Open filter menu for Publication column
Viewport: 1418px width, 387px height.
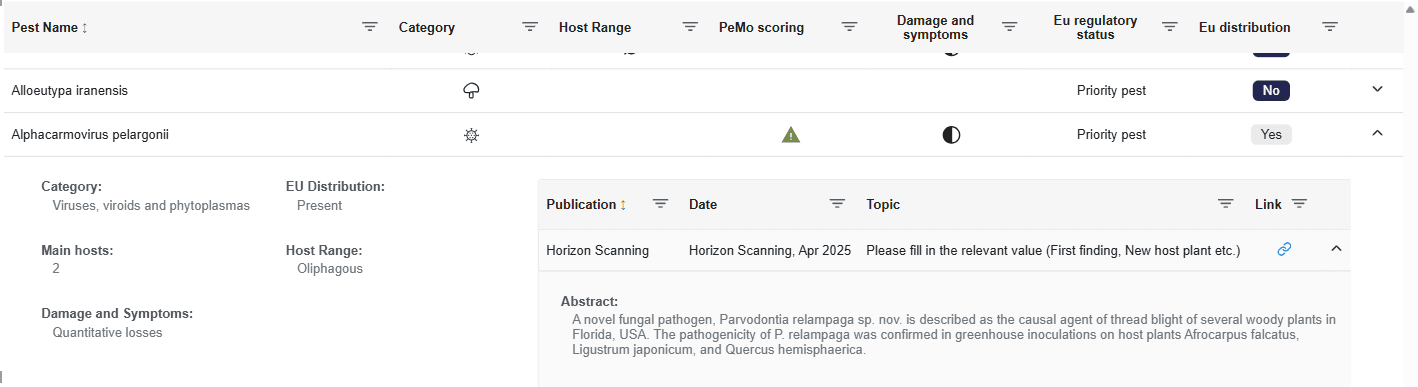[660, 204]
